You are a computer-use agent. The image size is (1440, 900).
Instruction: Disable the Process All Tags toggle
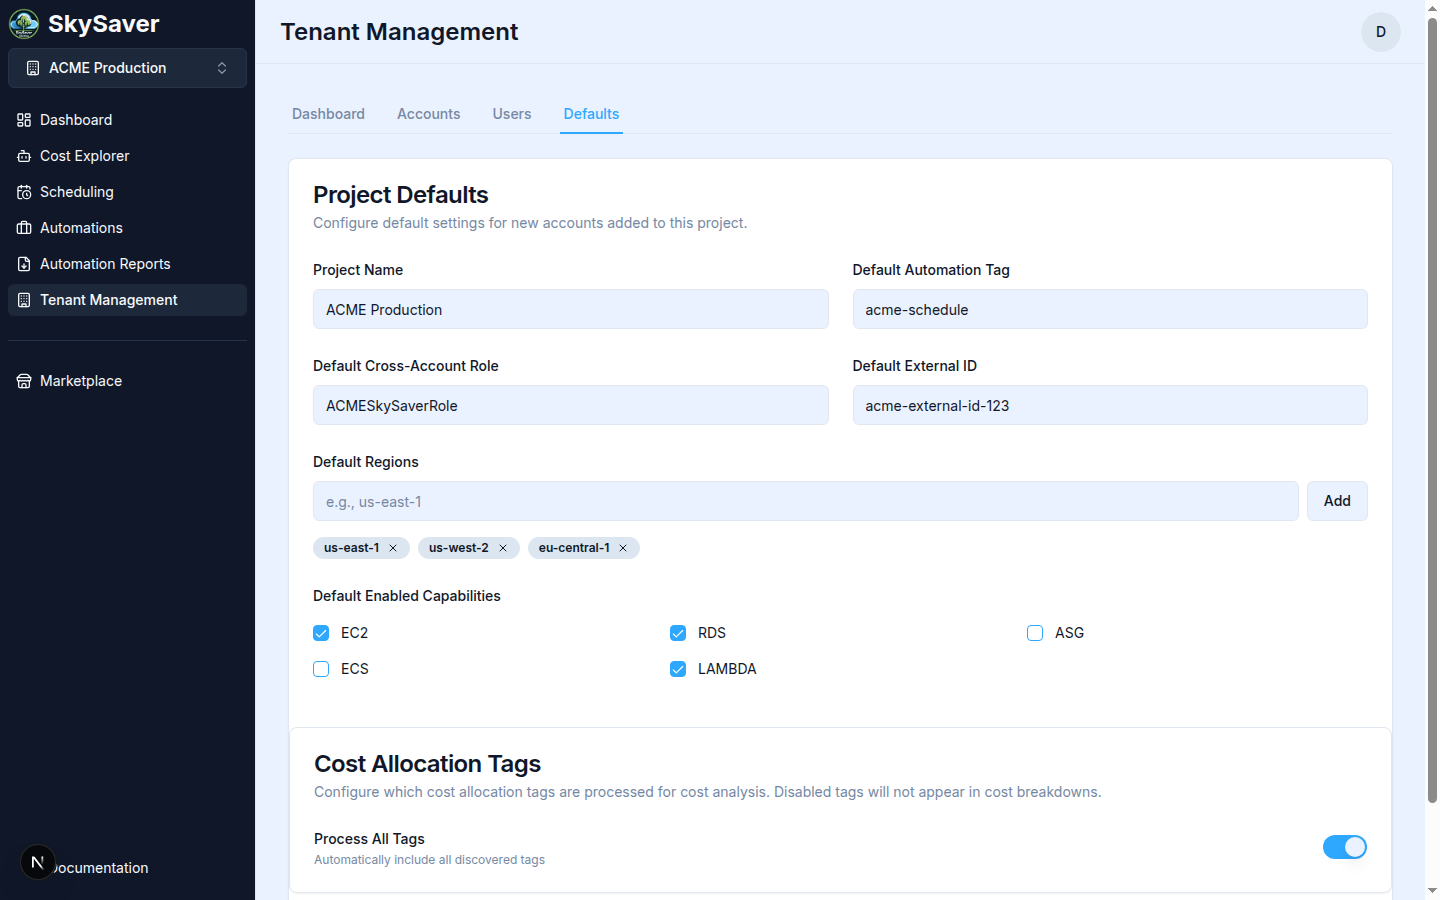tap(1345, 846)
